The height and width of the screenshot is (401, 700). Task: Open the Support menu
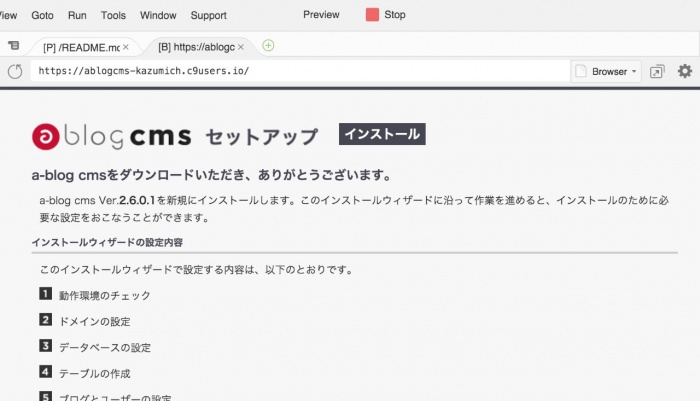(x=208, y=16)
